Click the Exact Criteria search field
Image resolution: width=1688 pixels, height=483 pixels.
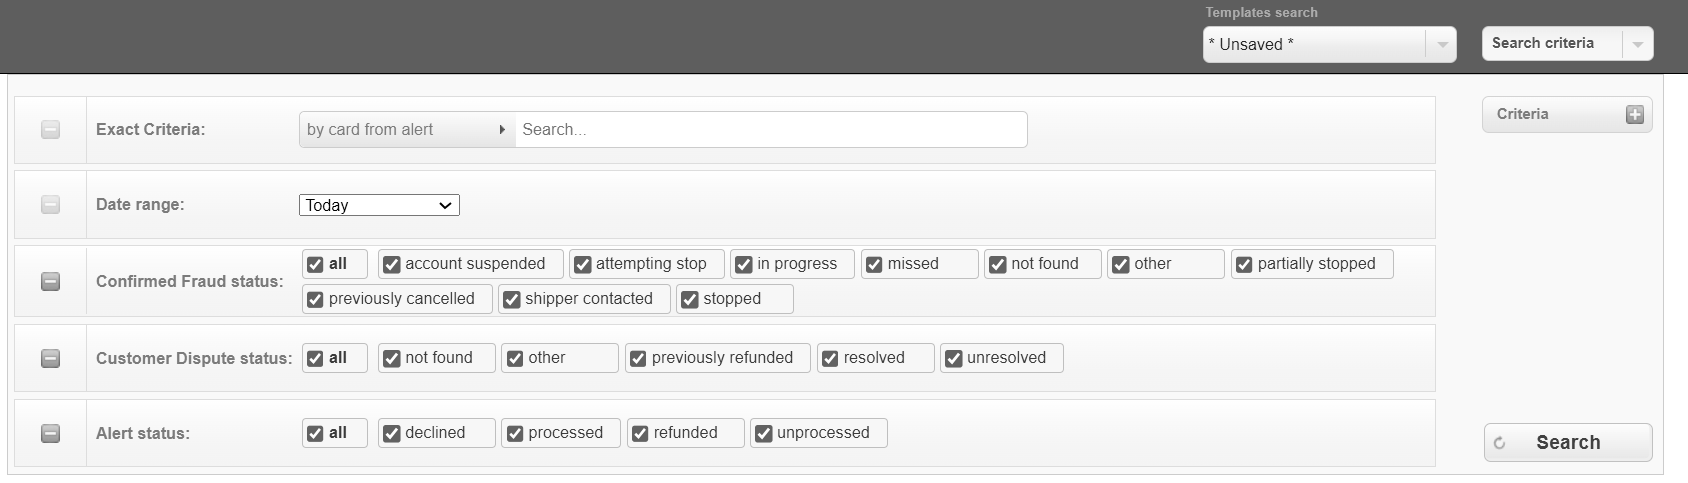[770, 130]
